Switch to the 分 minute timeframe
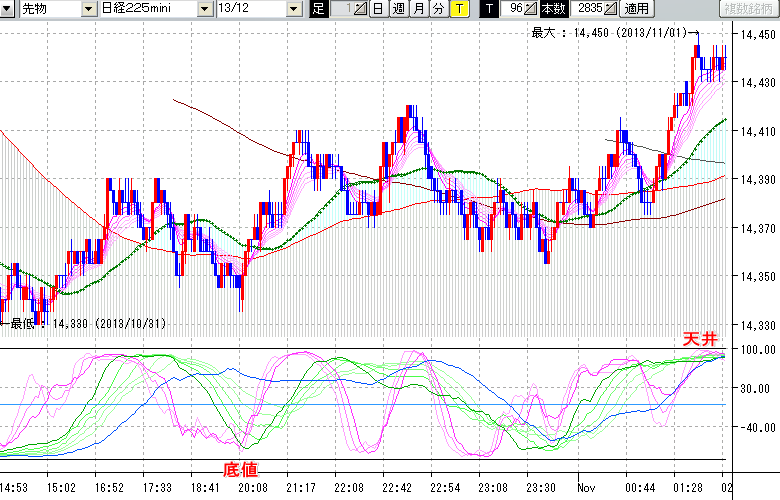The width and height of the screenshot is (780, 500). 438,9
